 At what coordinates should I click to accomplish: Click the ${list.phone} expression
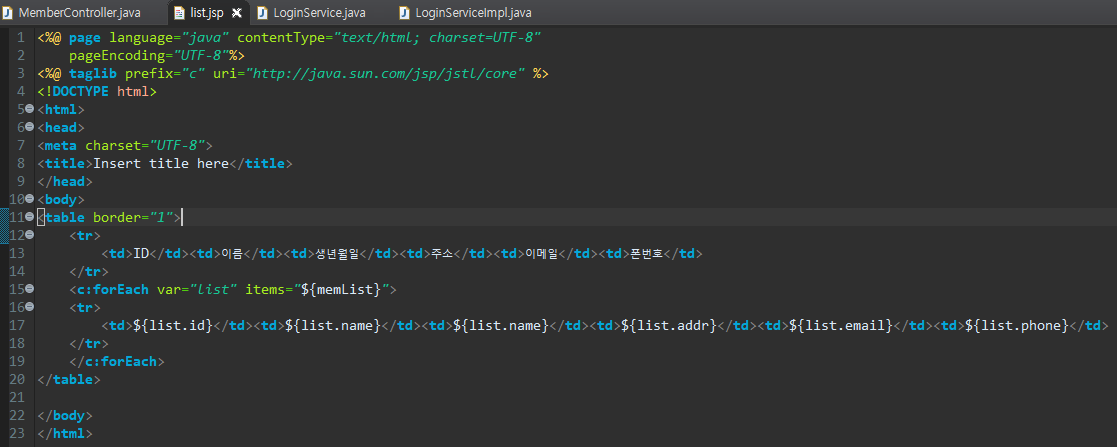(x=1017, y=325)
